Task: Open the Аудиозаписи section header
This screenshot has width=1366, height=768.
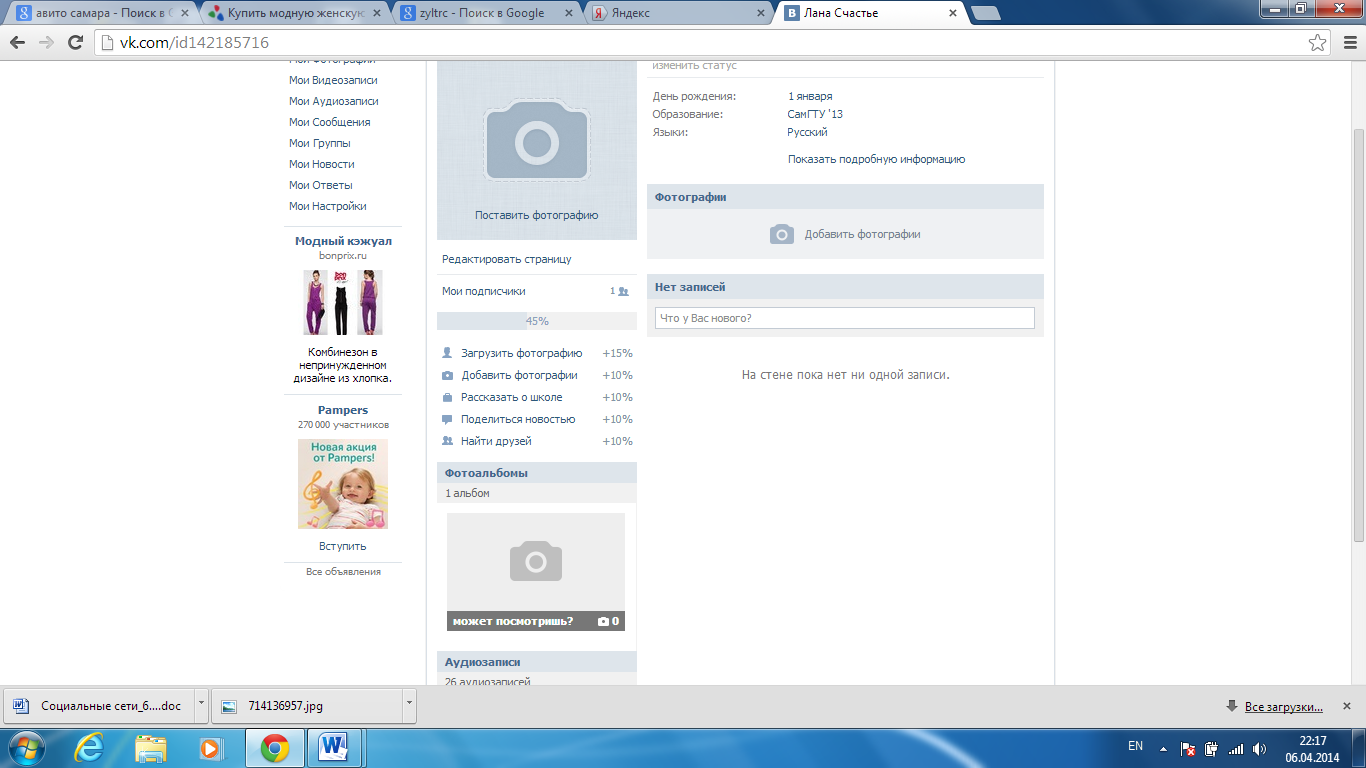Action: 537,662
